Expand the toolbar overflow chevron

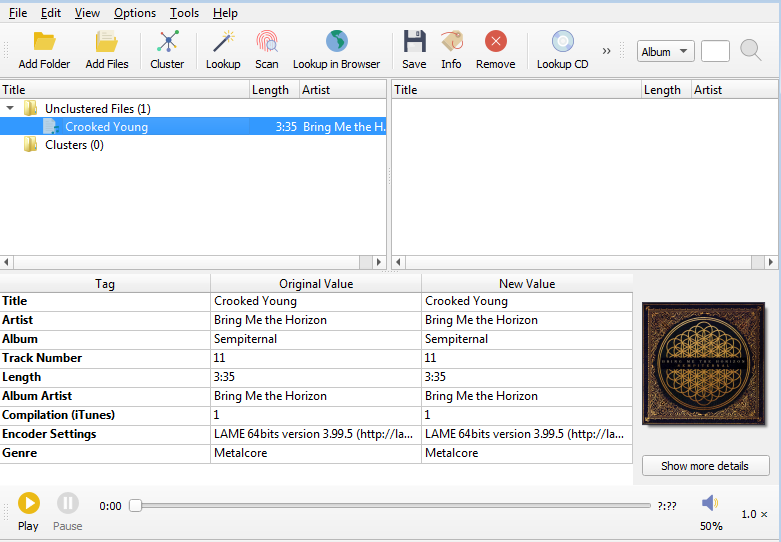coord(606,51)
